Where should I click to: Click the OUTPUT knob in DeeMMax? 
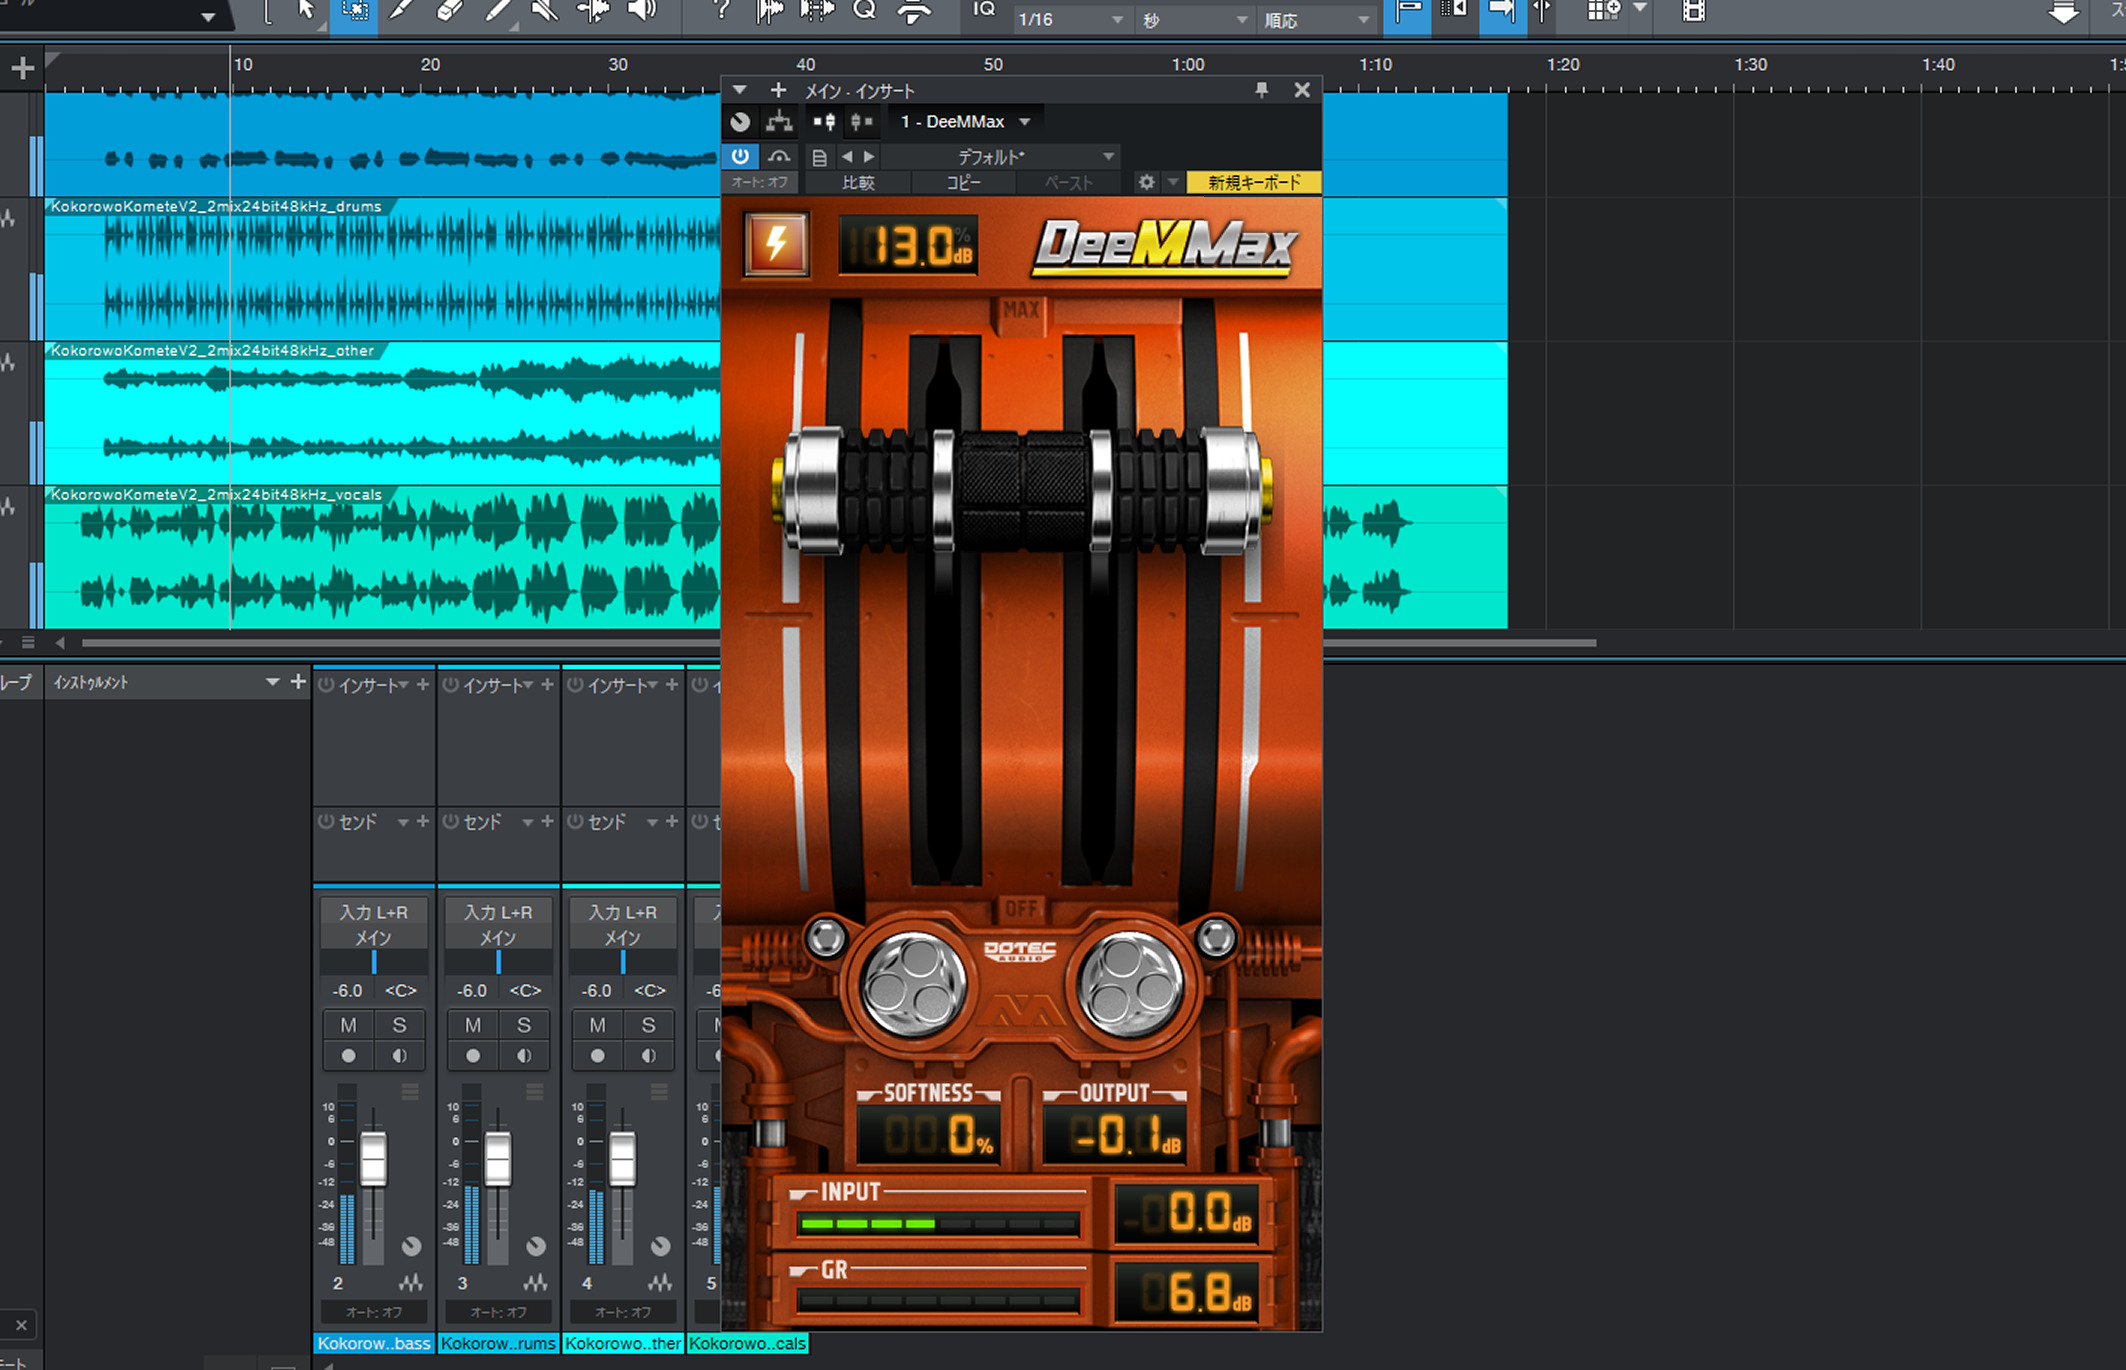pos(1130,984)
